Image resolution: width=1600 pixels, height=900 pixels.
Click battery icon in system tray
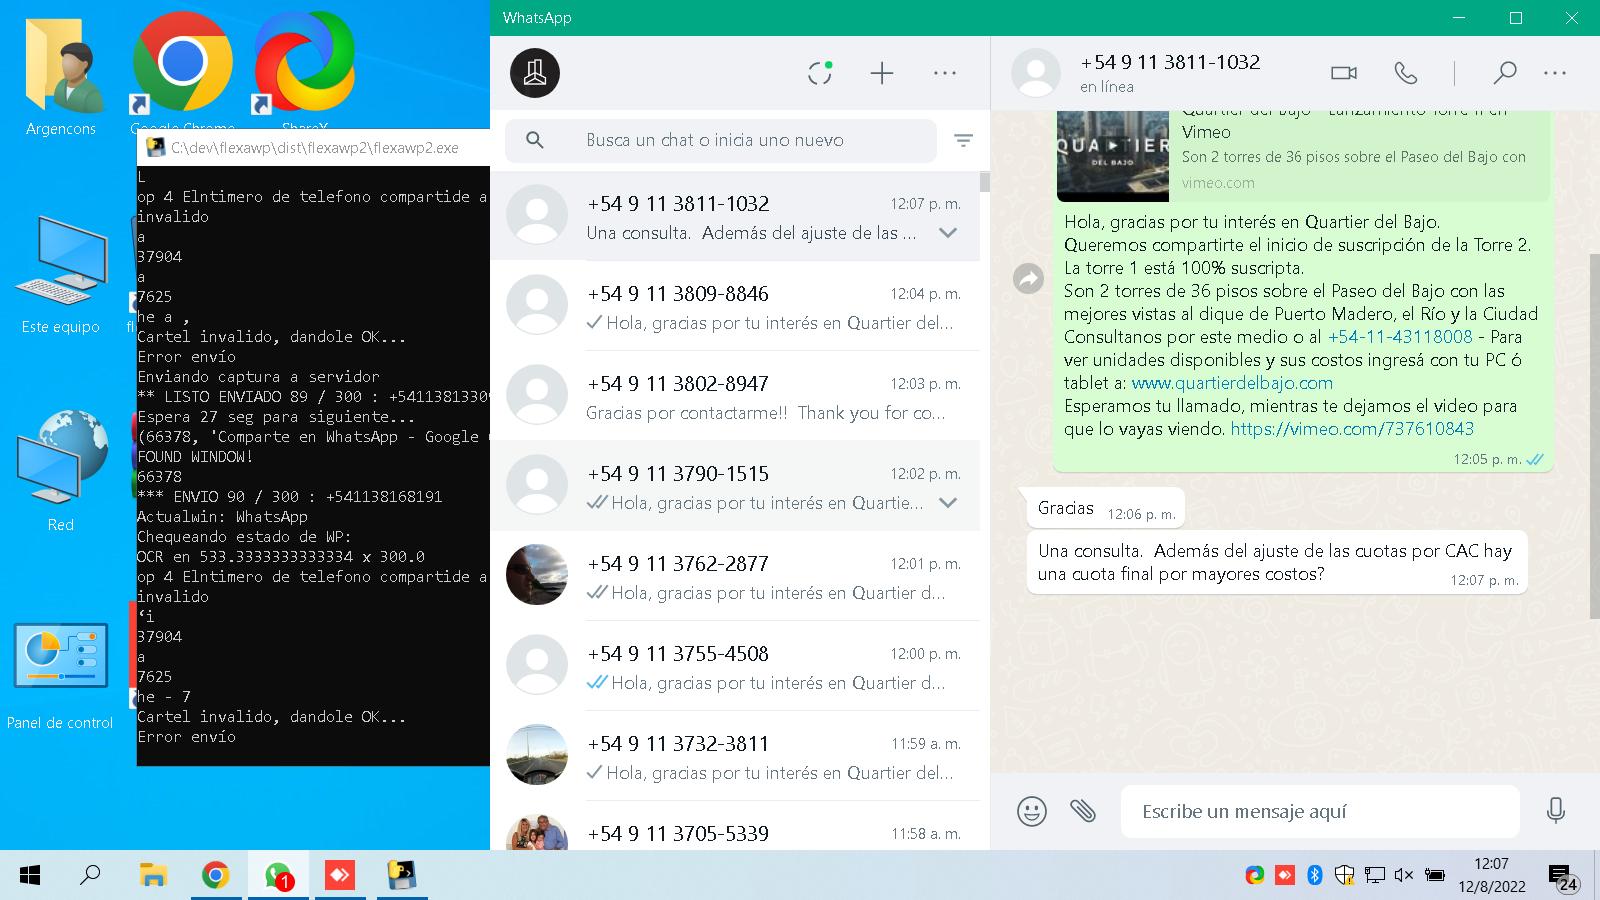coord(1434,876)
